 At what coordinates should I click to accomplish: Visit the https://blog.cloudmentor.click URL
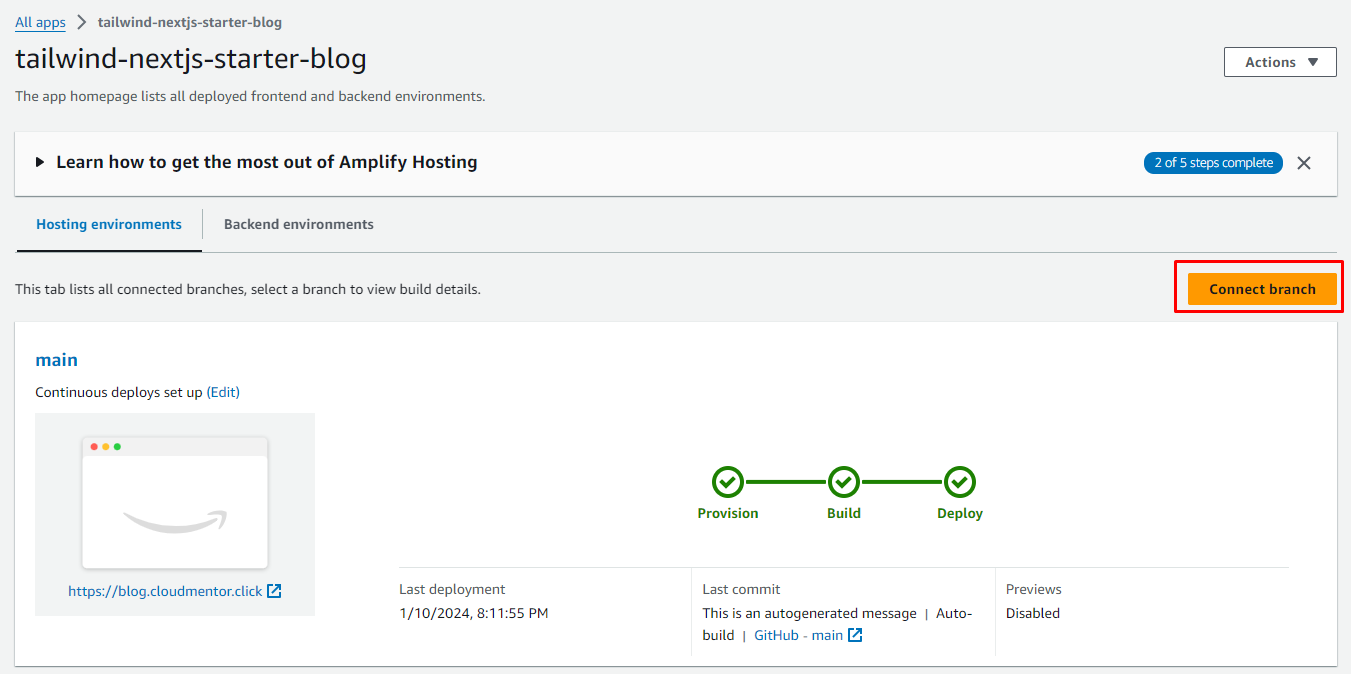click(x=165, y=591)
